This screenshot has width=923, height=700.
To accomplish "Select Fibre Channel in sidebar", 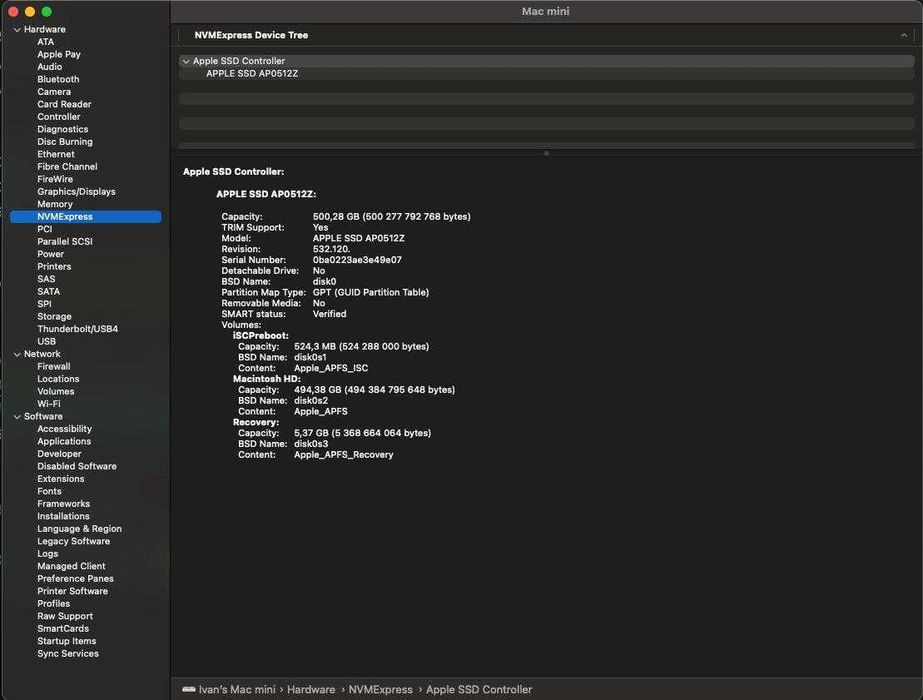I will (67, 167).
